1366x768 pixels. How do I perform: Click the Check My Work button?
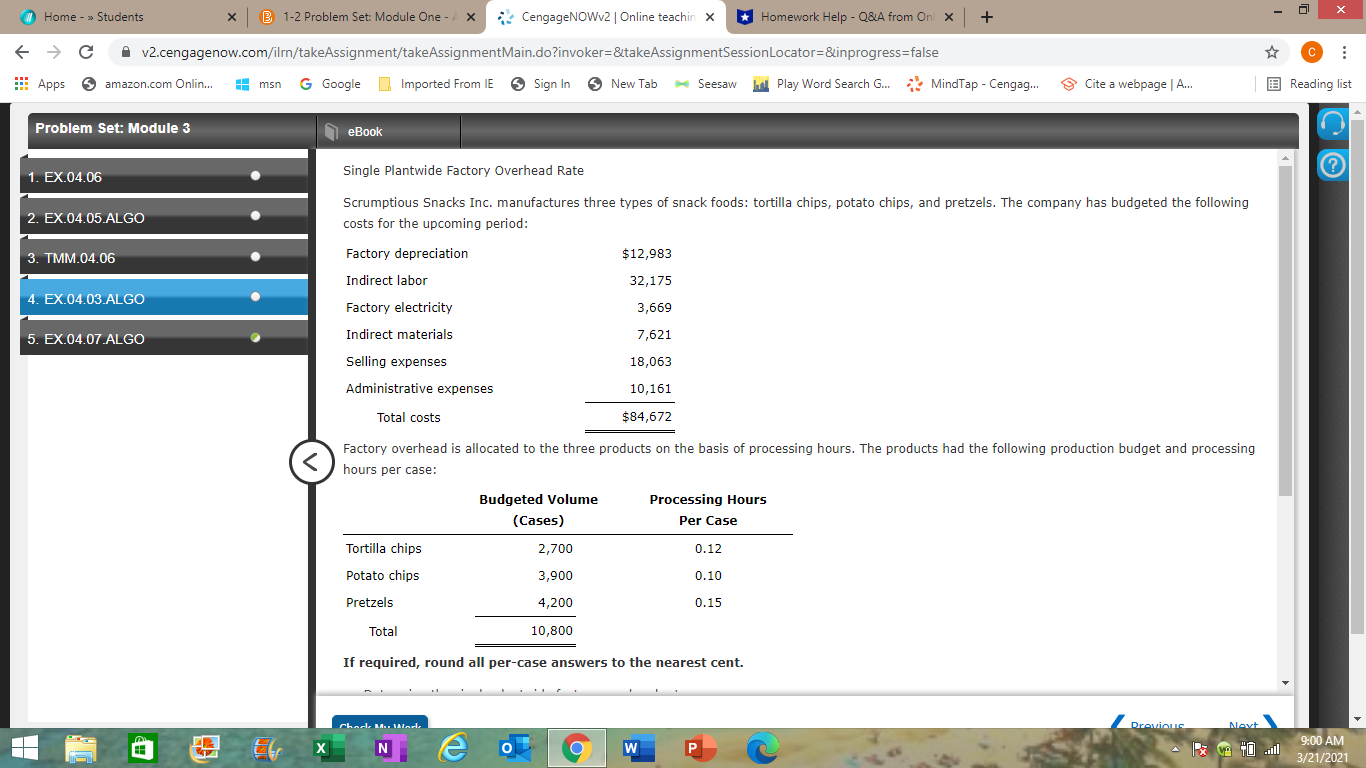coord(380,725)
